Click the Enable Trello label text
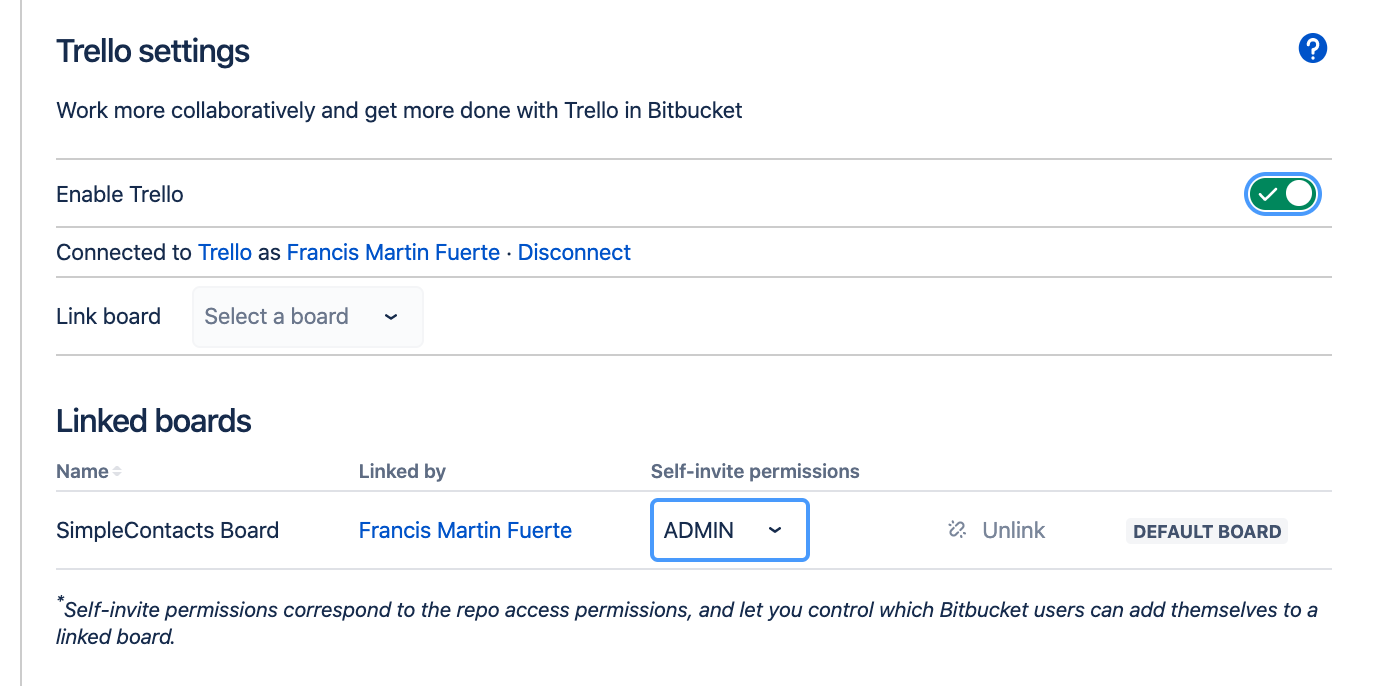1386x686 pixels. (x=120, y=194)
